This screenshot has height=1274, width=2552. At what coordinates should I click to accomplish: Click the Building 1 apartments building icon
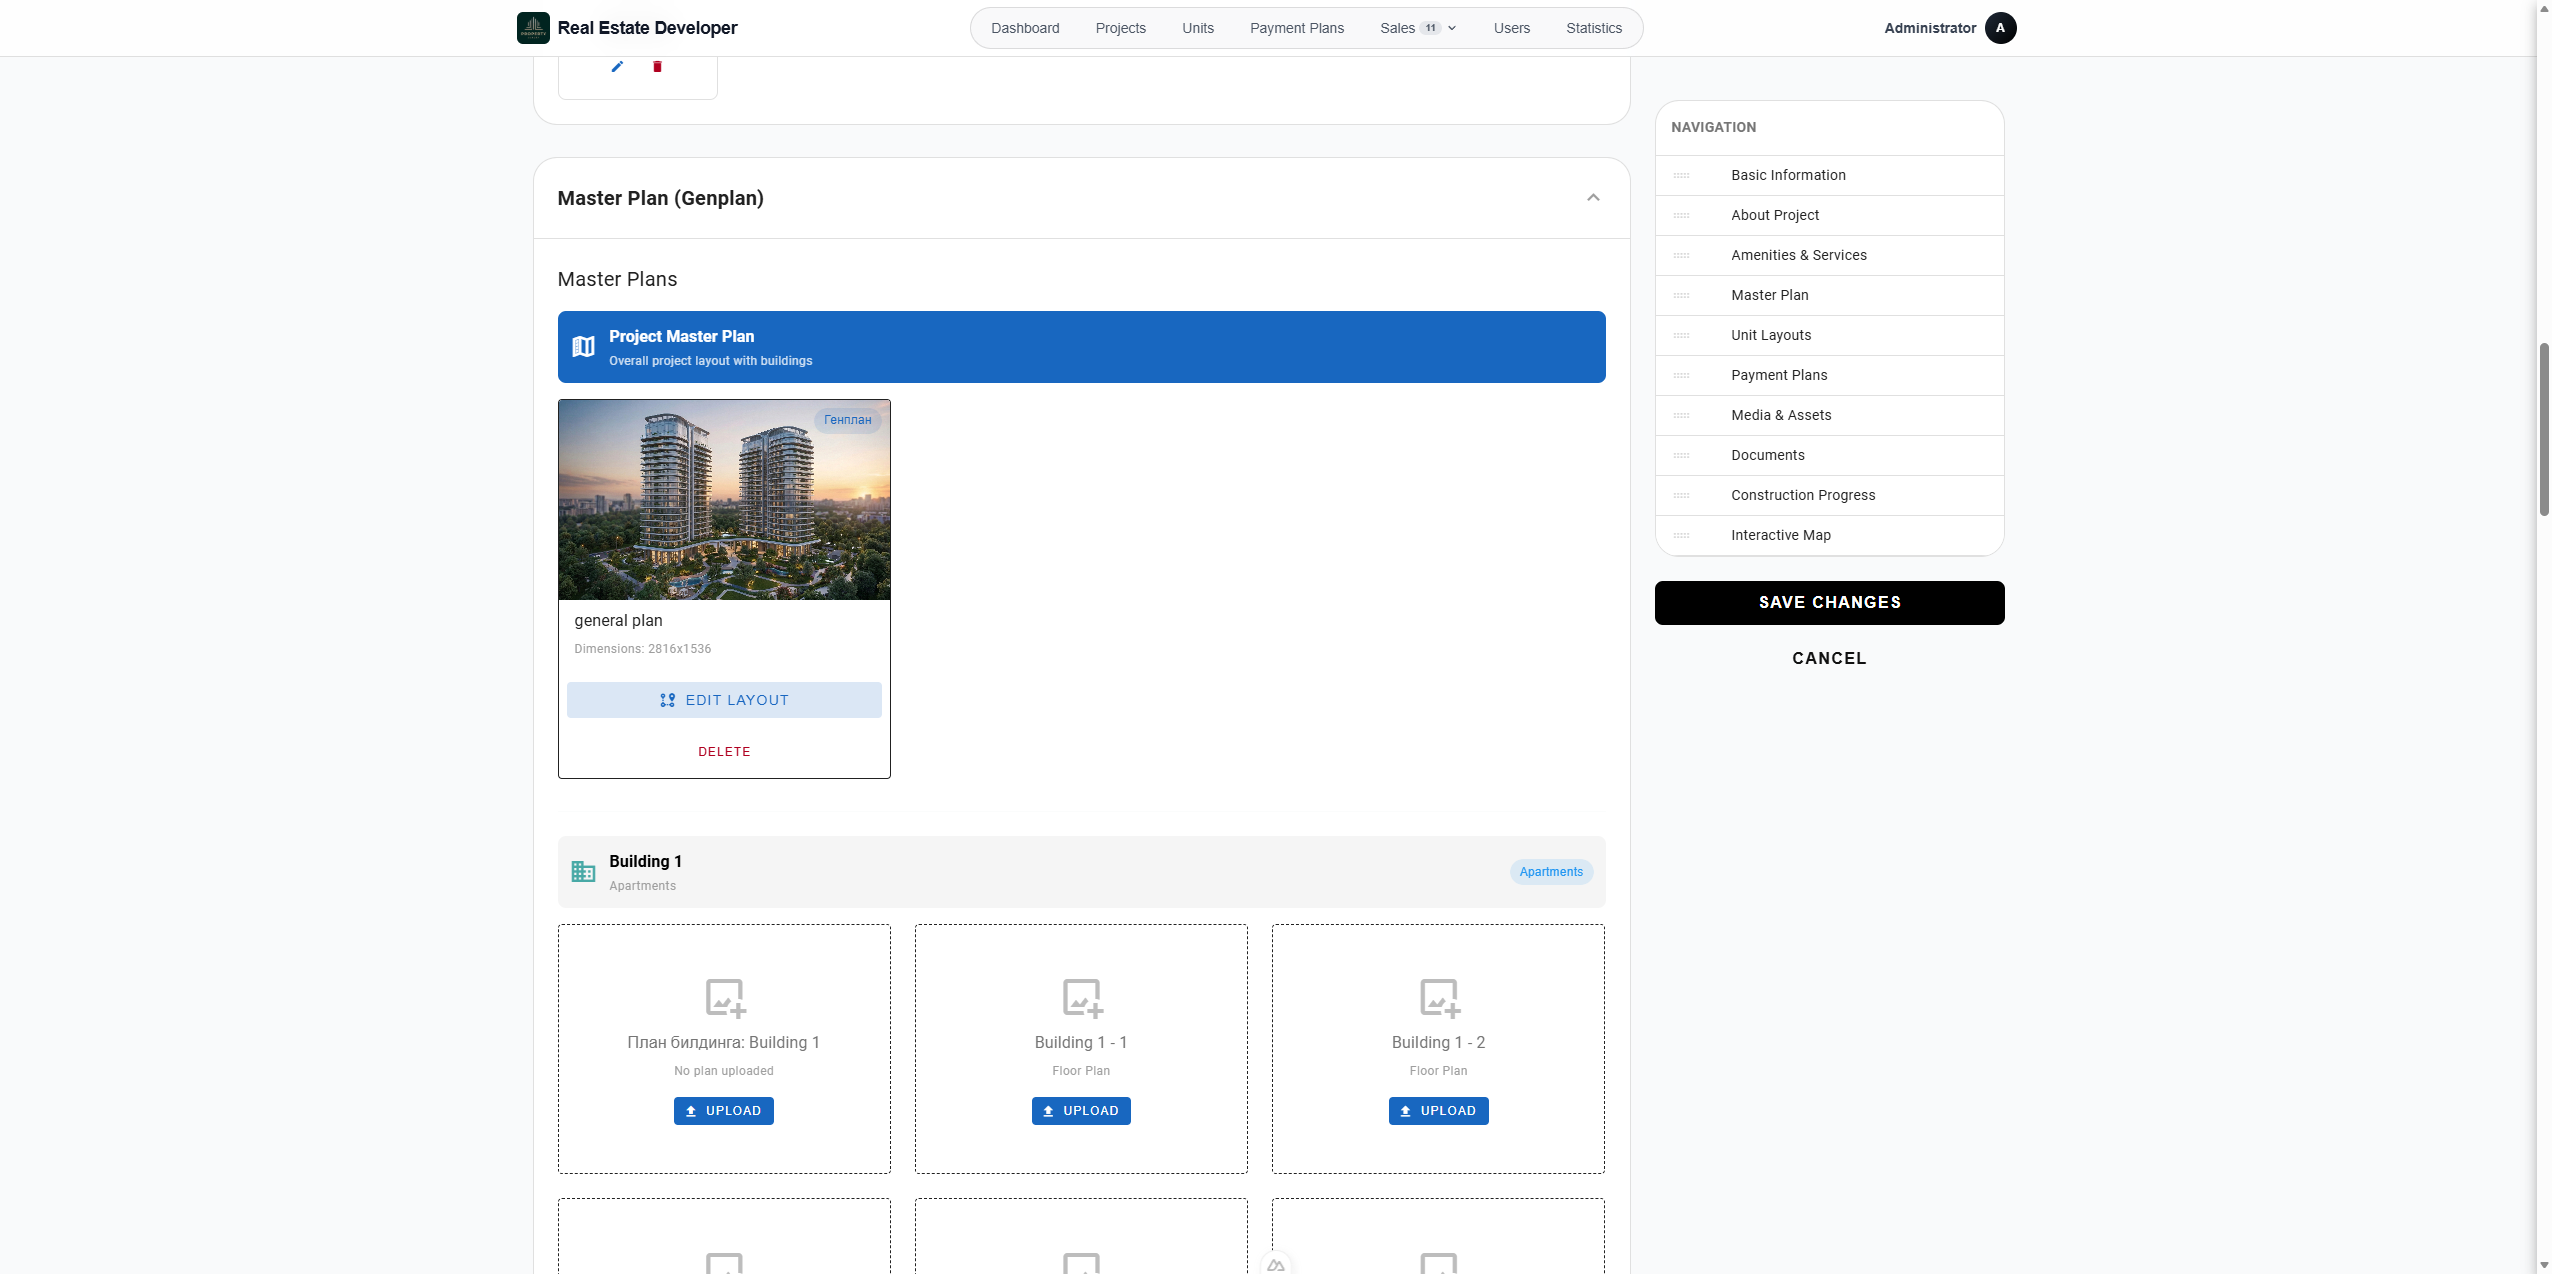coord(583,872)
